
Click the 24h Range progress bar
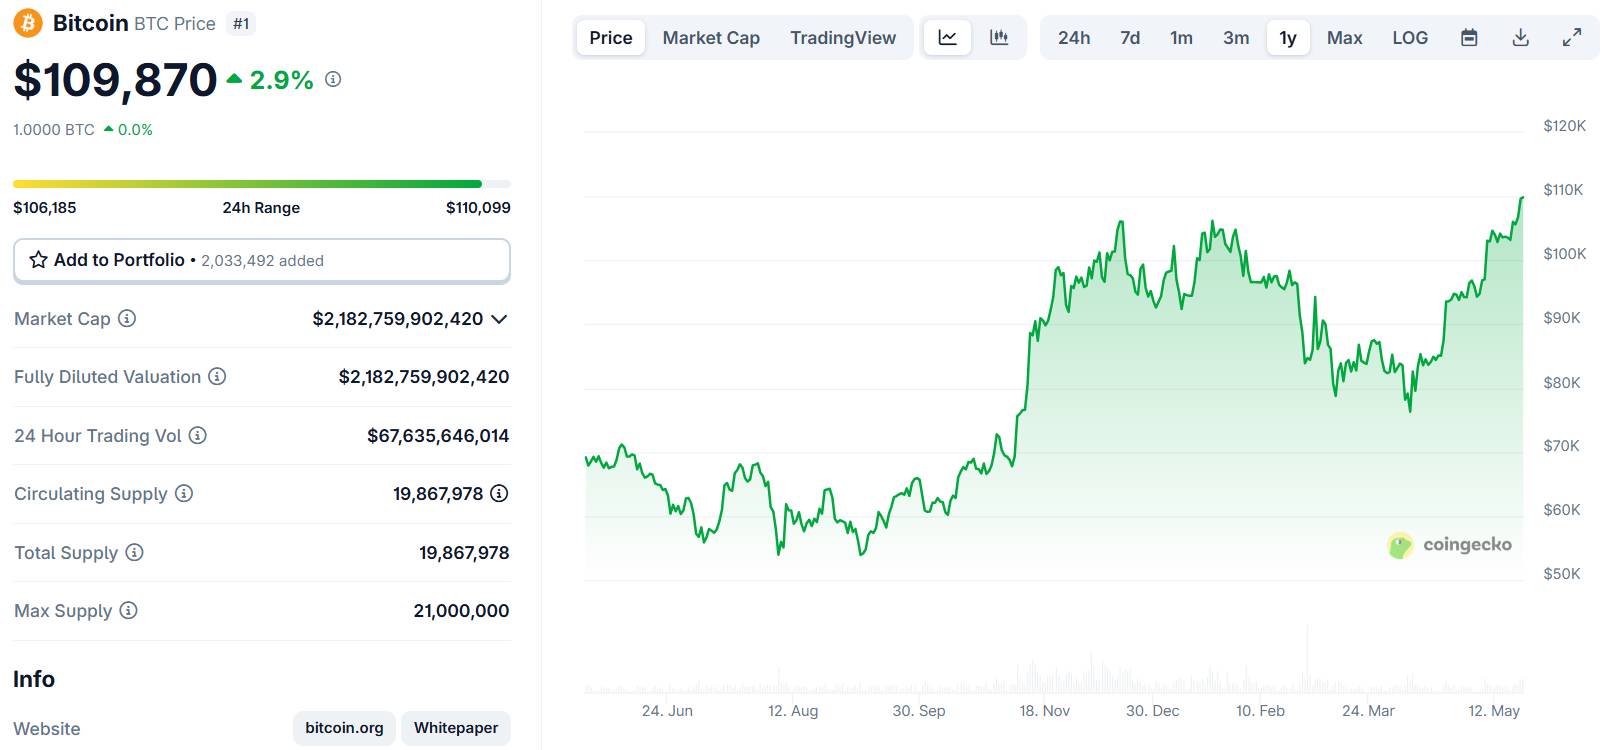pos(262,184)
